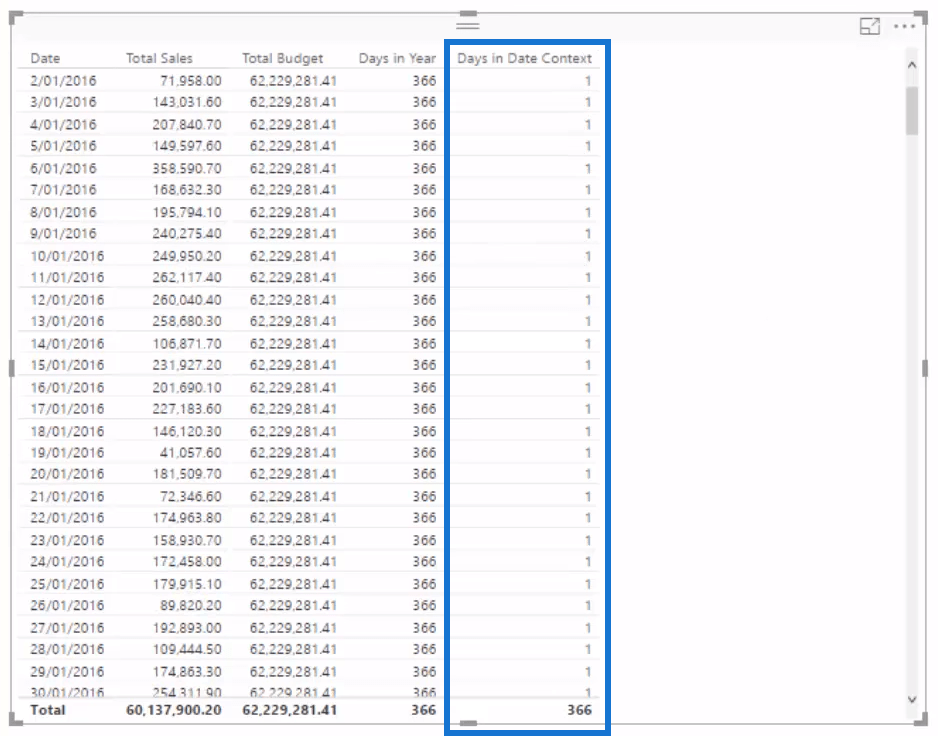Select the 15/01/2016 date cell
The height and width of the screenshot is (736, 938).
[x=66, y=365]
